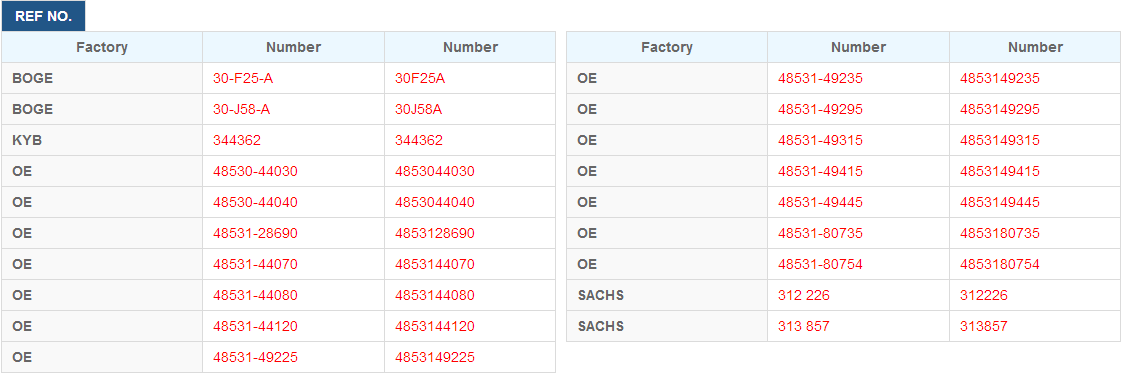Open the 4853044040 reference link
This screenshot has height=377, width=1124.
tap(434, 202)
